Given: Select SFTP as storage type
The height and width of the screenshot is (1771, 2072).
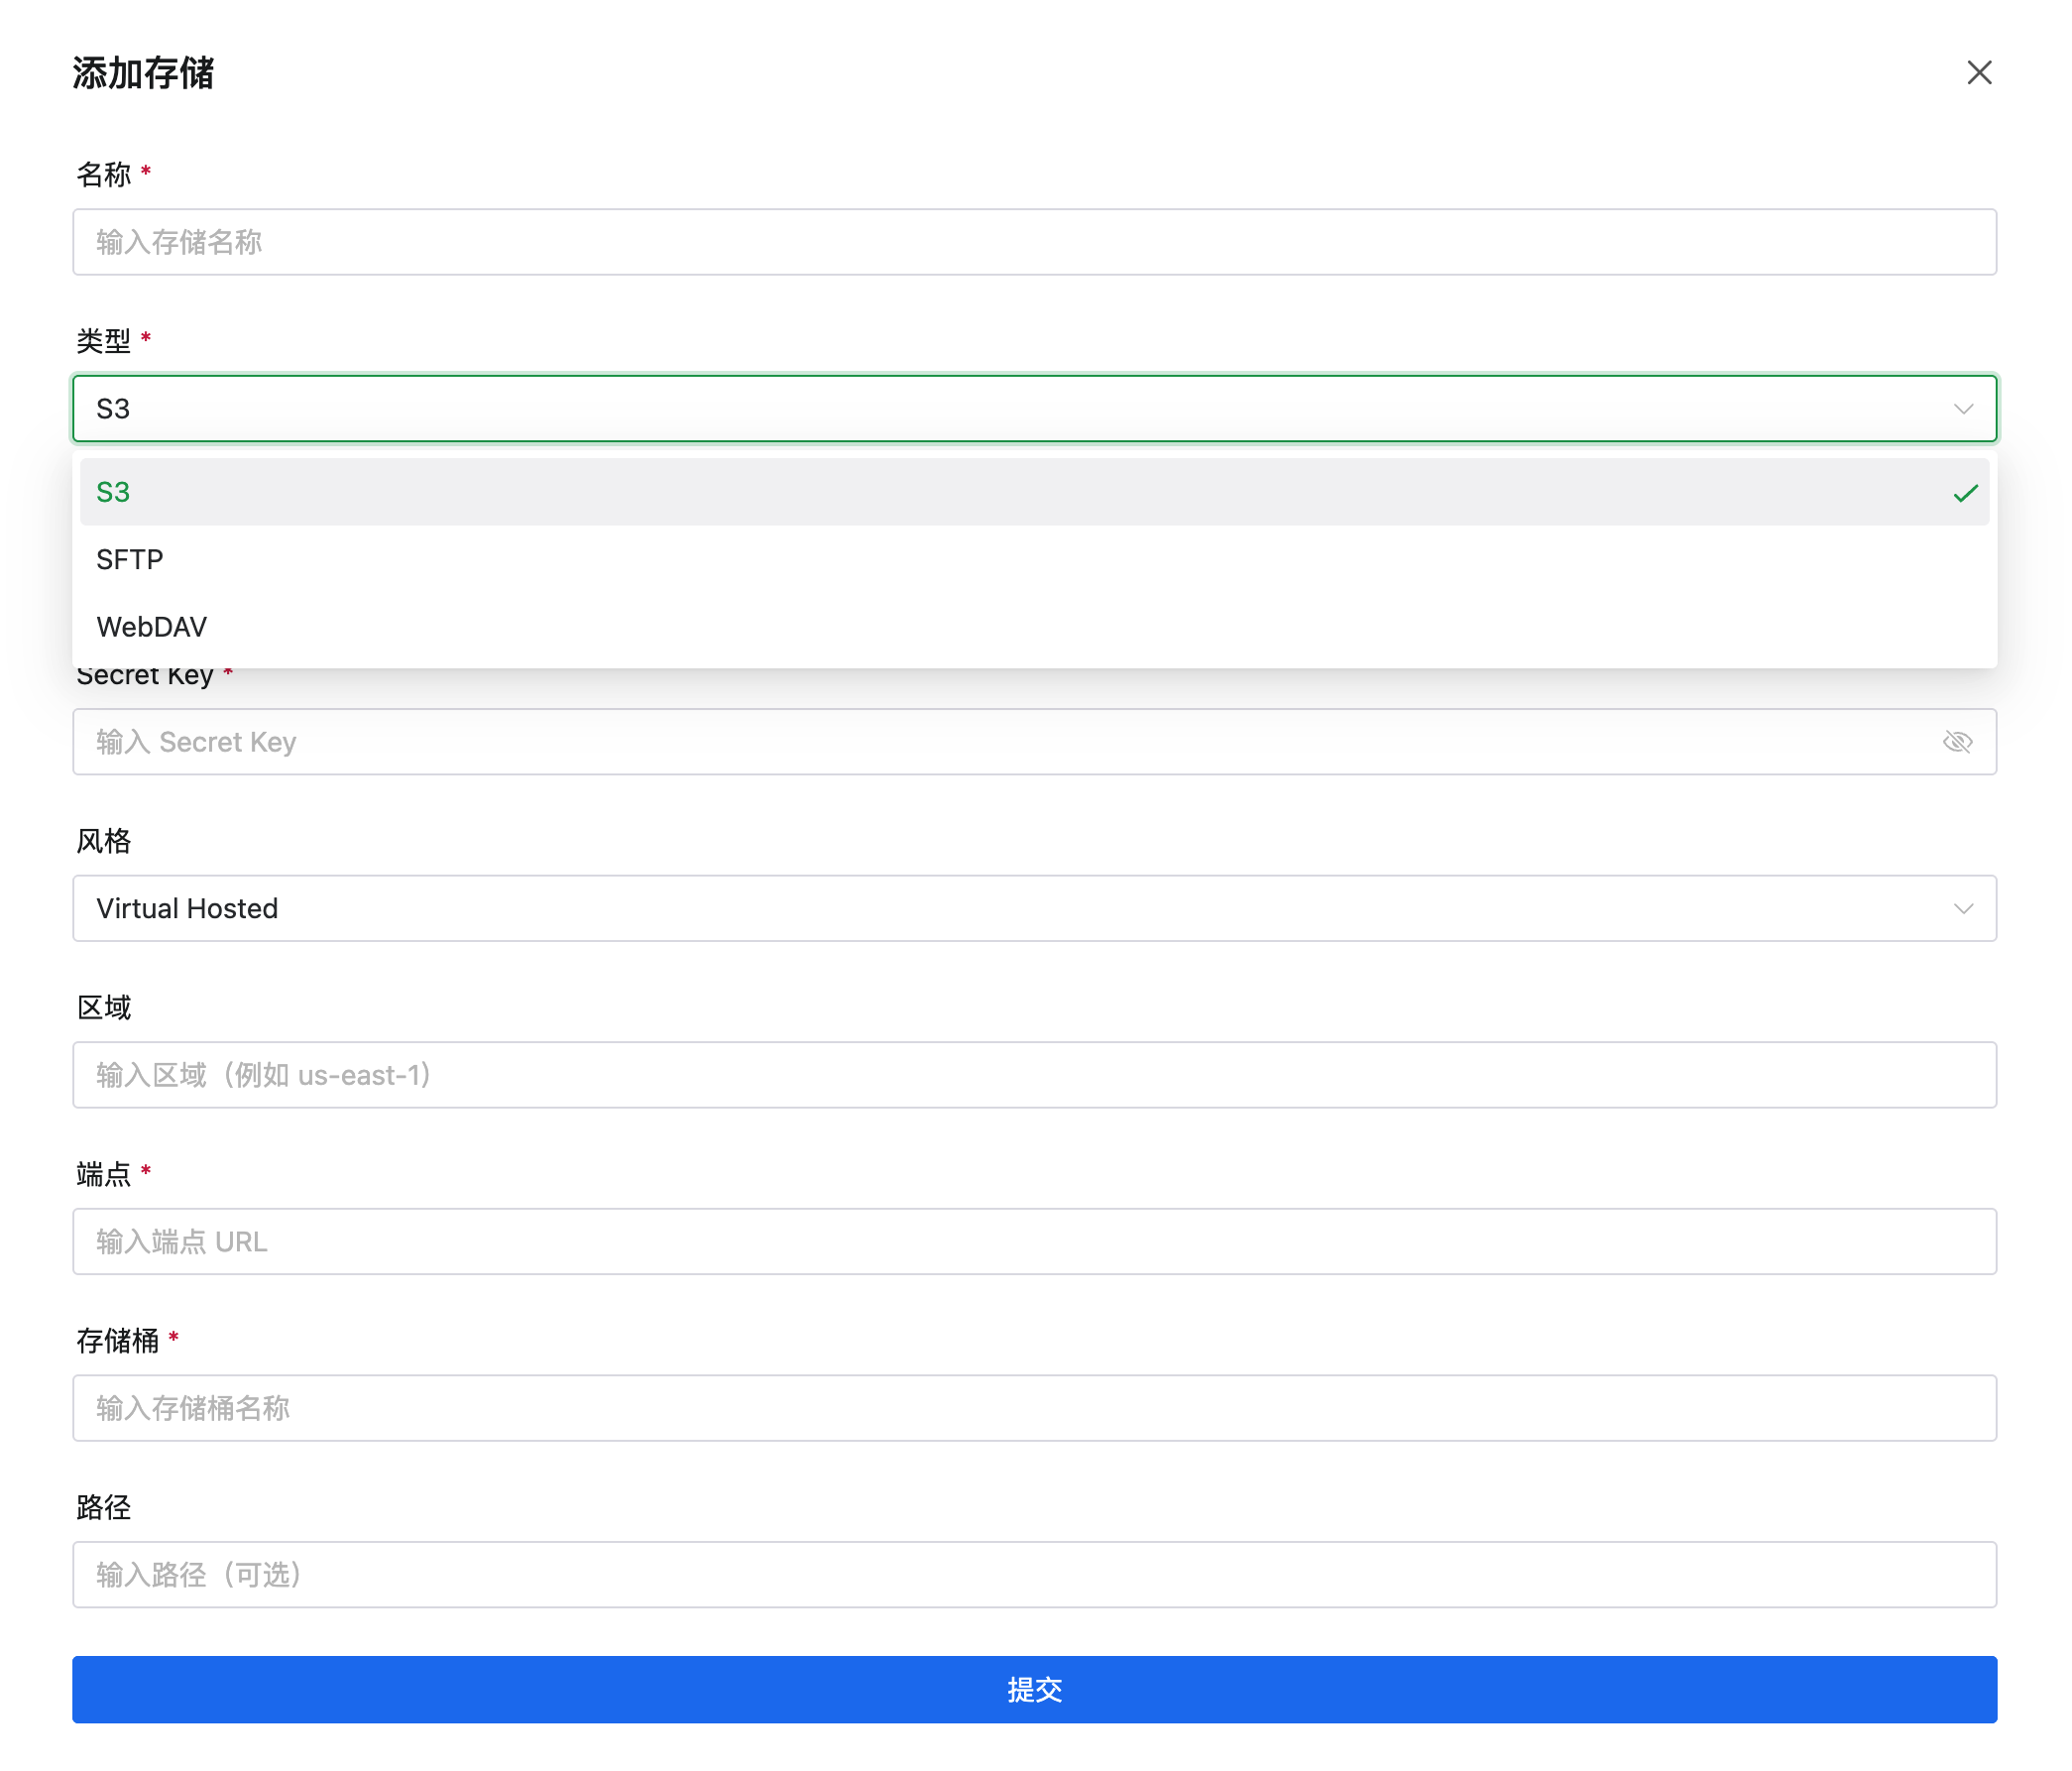Looking at the screenshot, I should [x=129, y=559].
